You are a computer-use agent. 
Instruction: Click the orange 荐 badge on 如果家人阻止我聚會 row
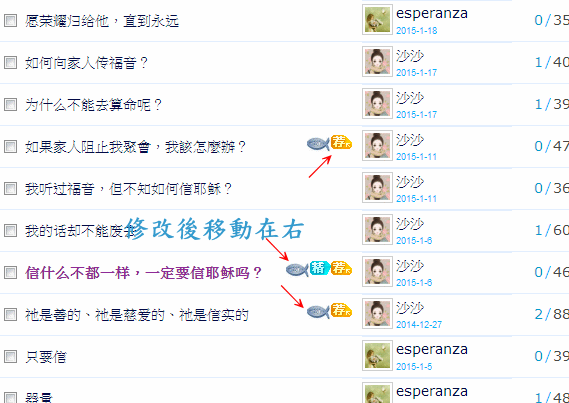pyautogui.click(x=341, y=142)
